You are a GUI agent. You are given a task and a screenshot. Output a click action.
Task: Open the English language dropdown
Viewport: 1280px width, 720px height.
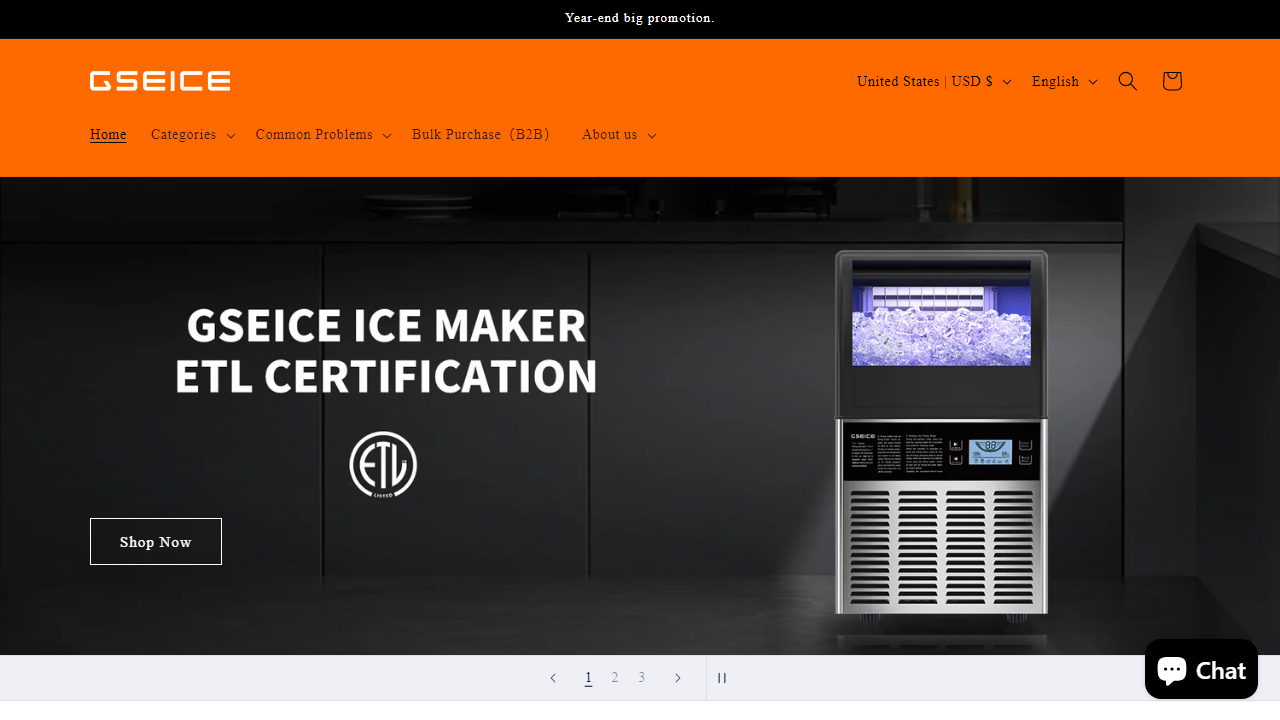[x=1065, y=81]
